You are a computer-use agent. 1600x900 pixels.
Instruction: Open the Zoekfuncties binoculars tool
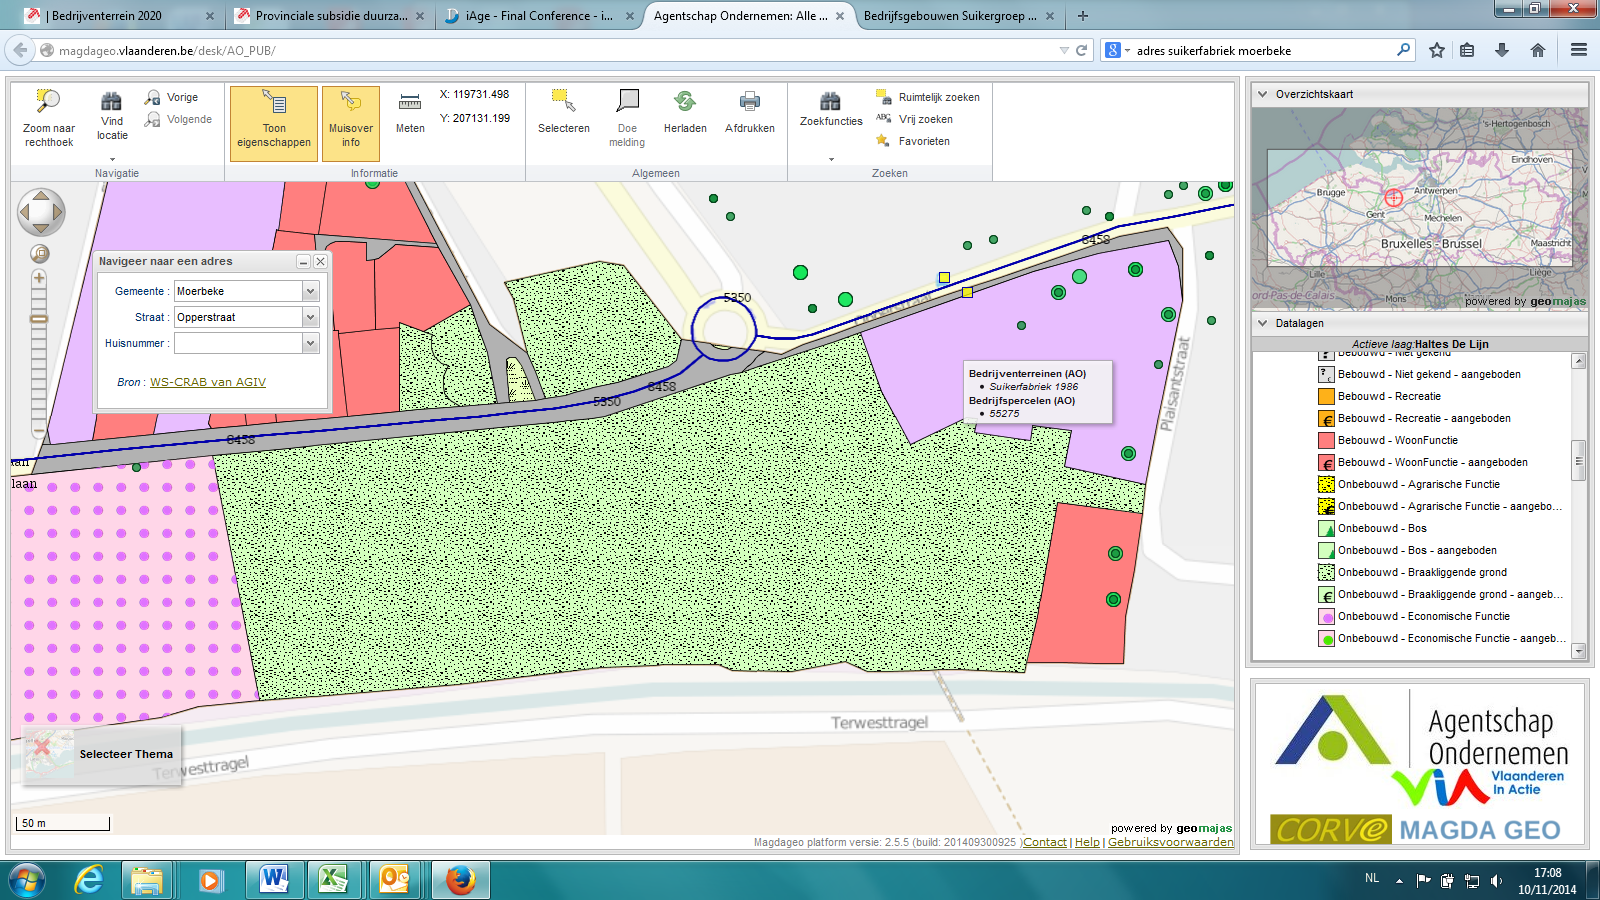831,109
